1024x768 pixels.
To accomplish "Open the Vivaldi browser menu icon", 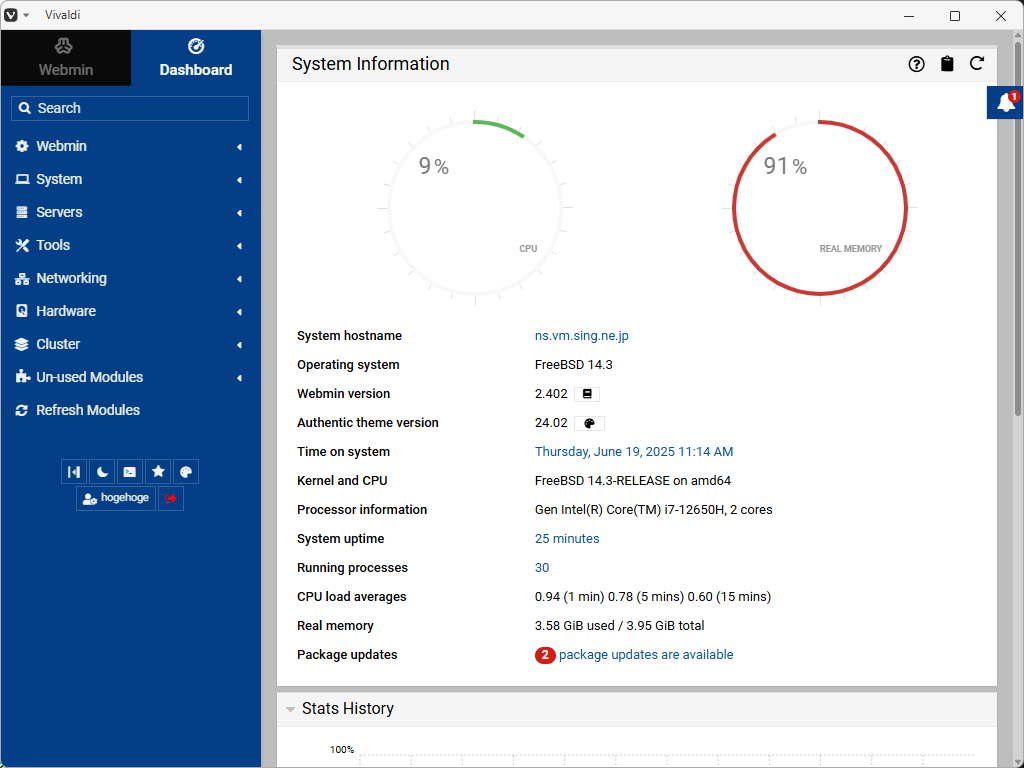I will click(x=10, y=15).
